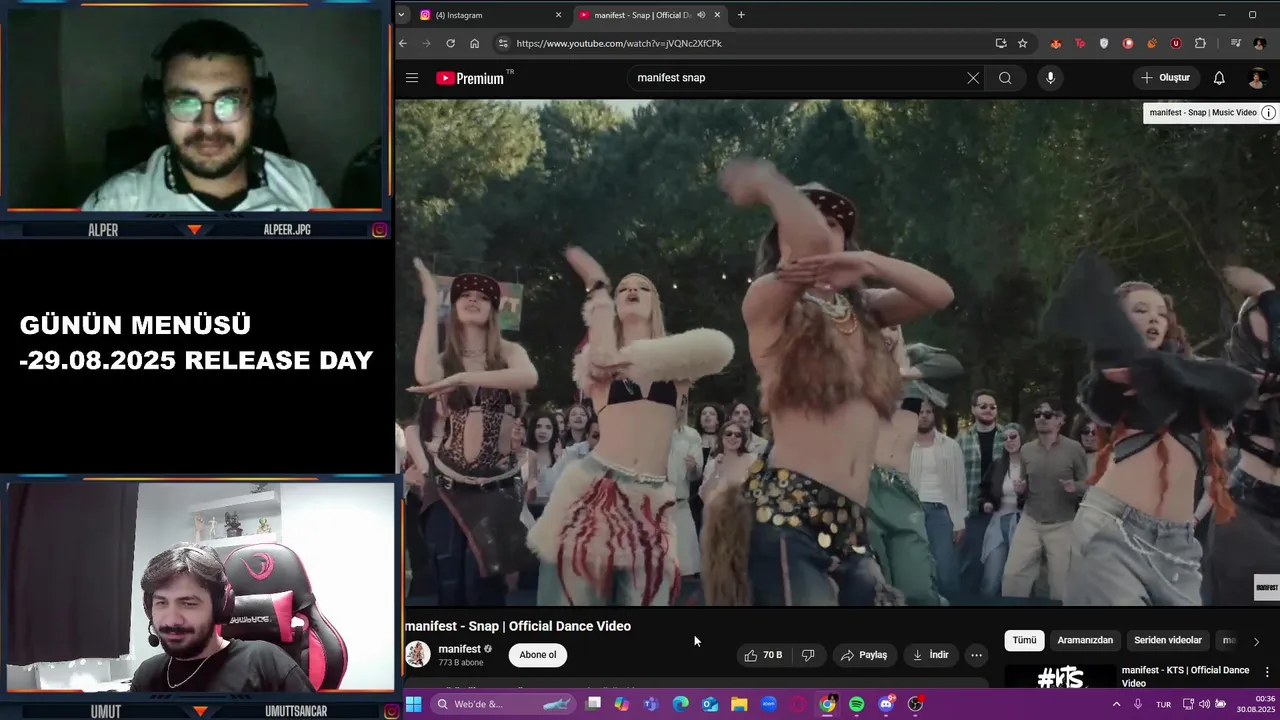Click the shield extension icon
This screenshot has height=720, width=1280.
point(1104,43)
